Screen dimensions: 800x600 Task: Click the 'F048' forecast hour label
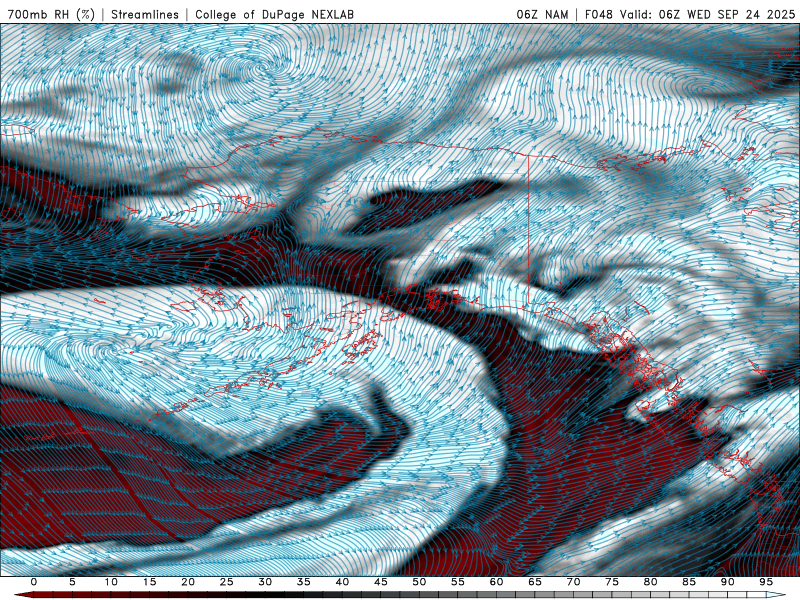(599, 14)
